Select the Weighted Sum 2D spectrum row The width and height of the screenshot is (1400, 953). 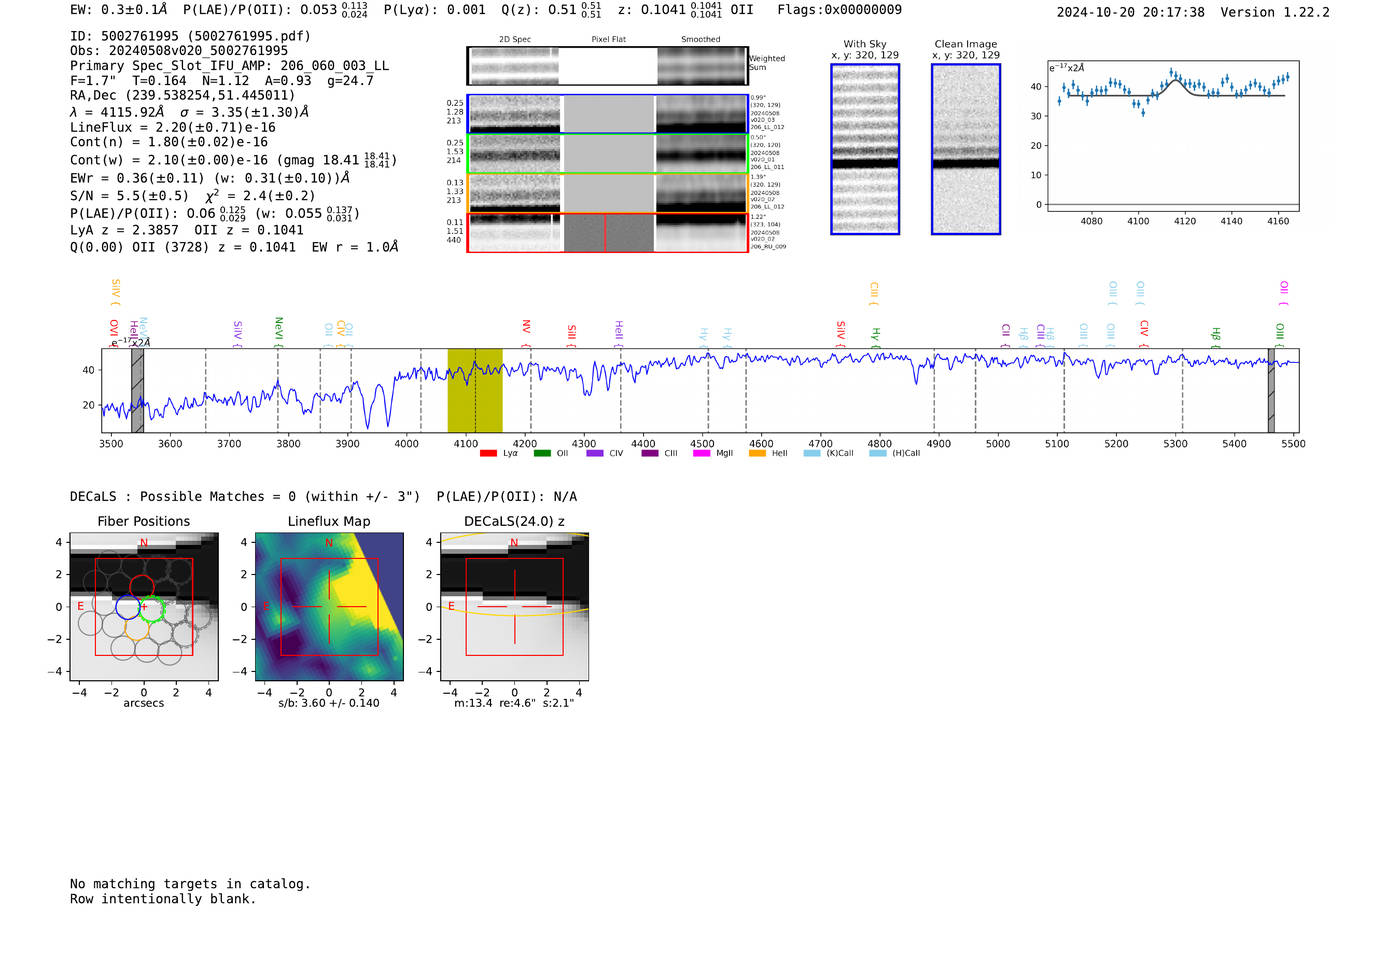(x=607, y=66)
